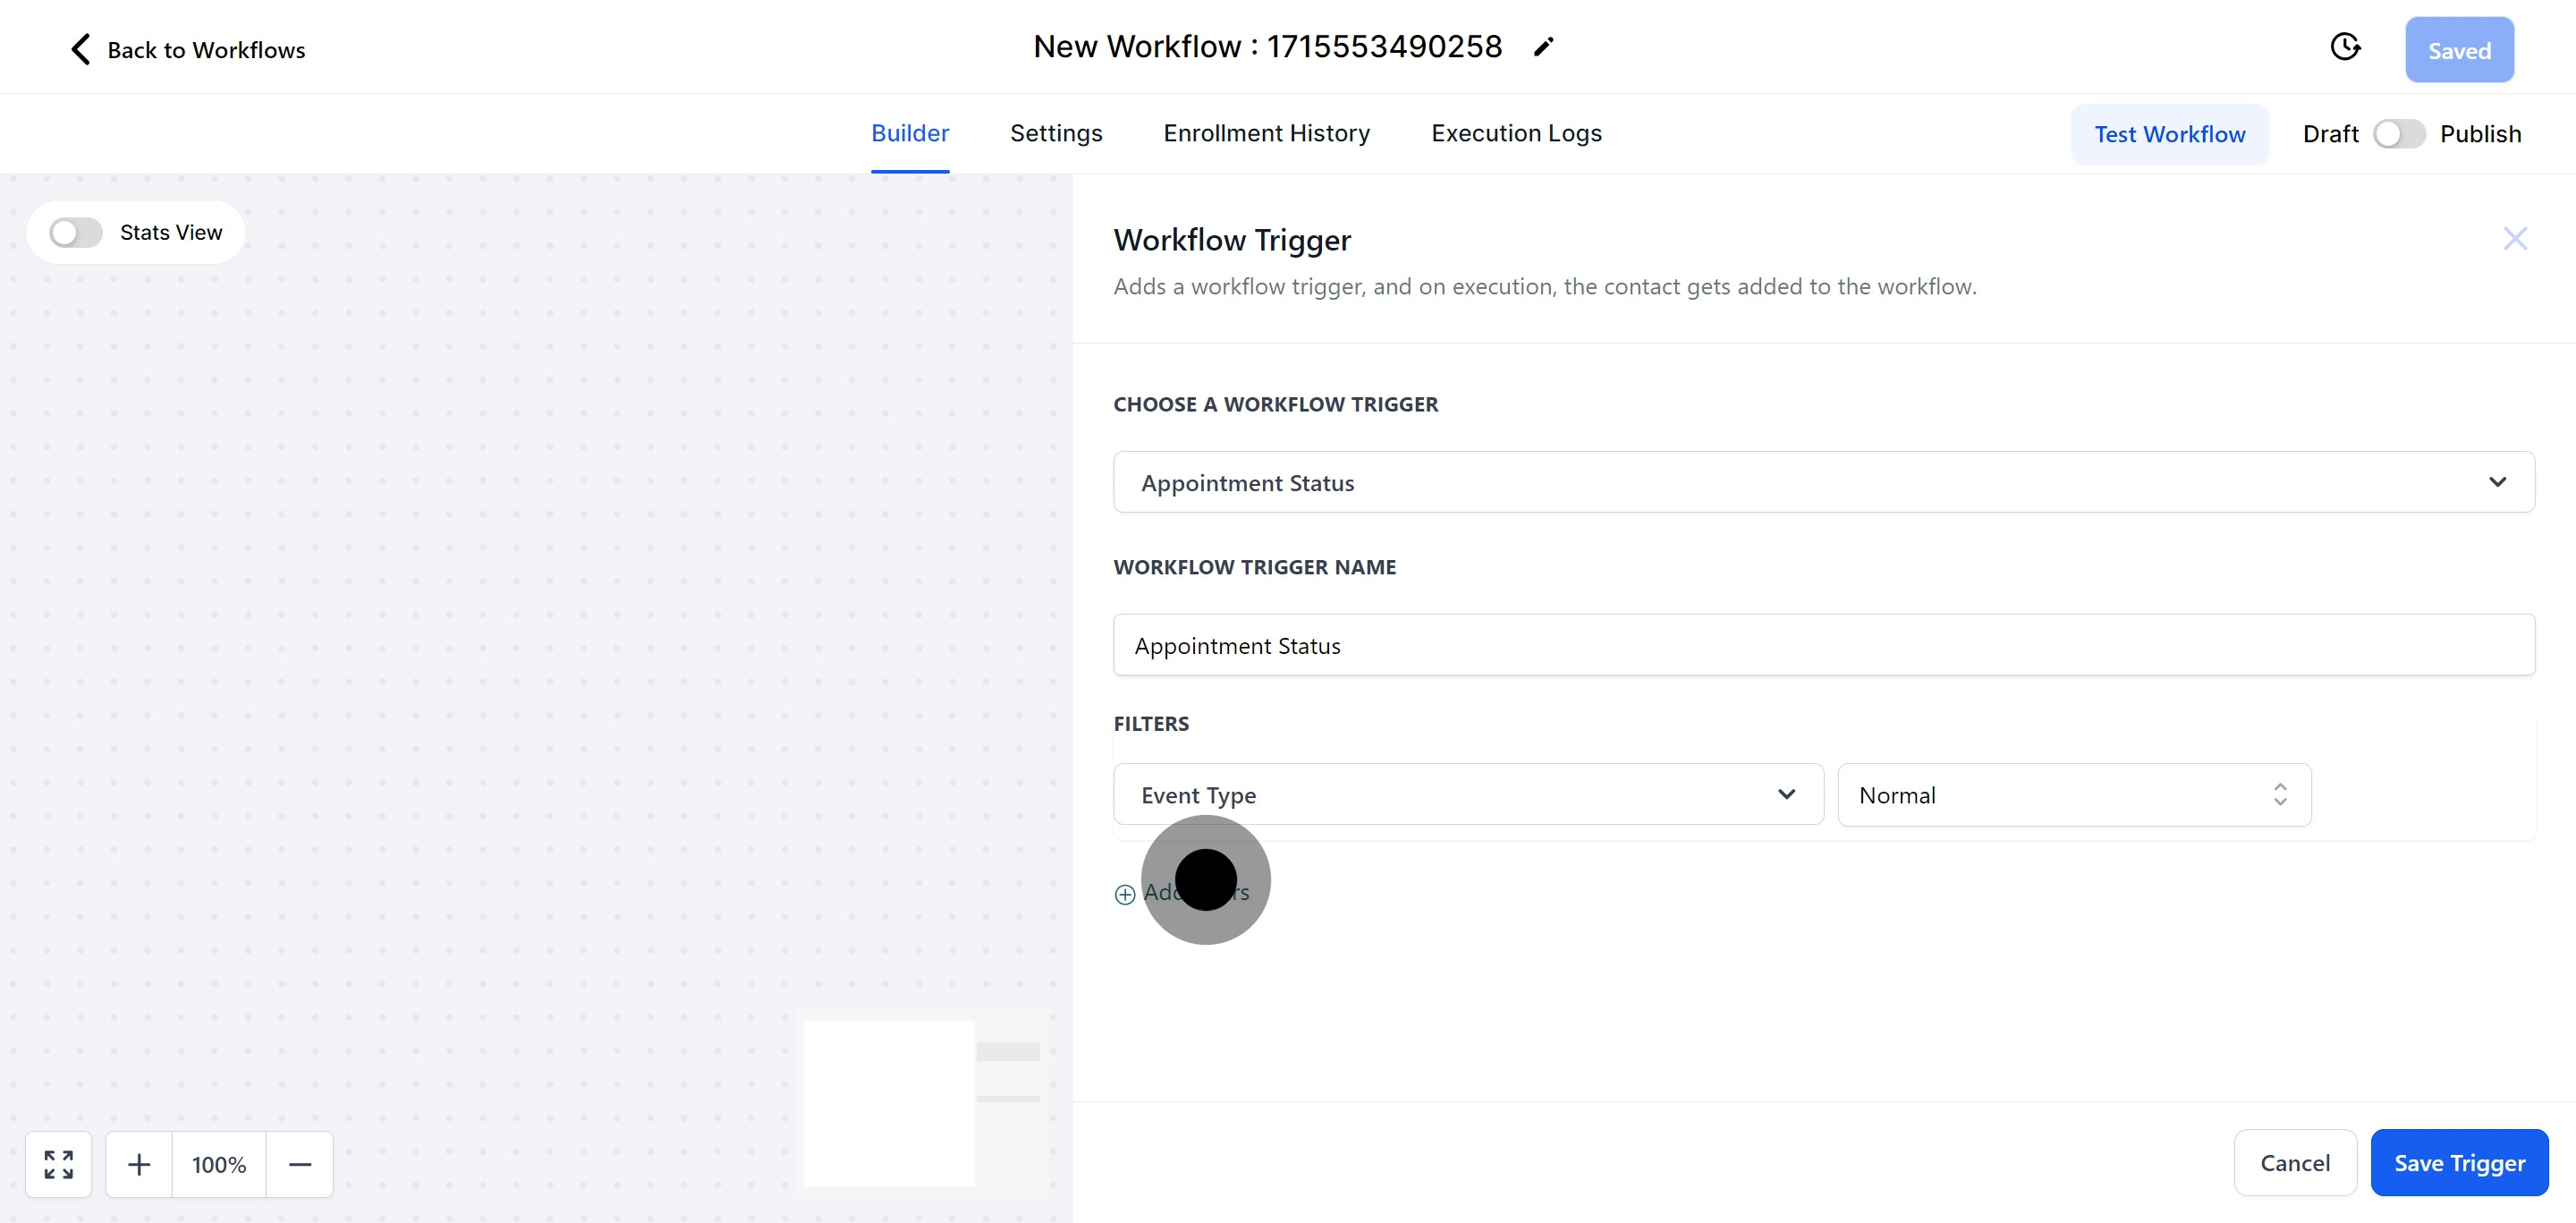Expand the Event Type filter dropdown
The width and height of the screenshot is (2576, 1223).
(1467, 795)
